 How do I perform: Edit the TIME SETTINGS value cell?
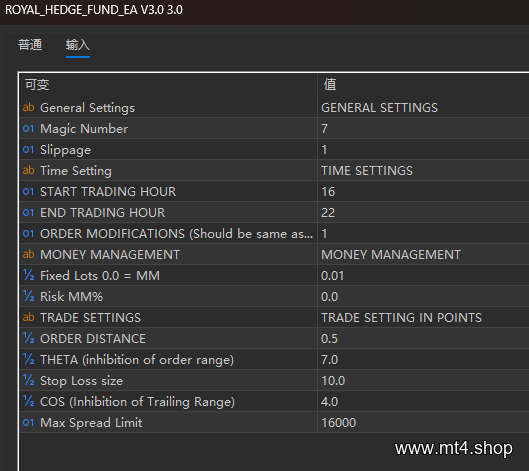point(423,170)
